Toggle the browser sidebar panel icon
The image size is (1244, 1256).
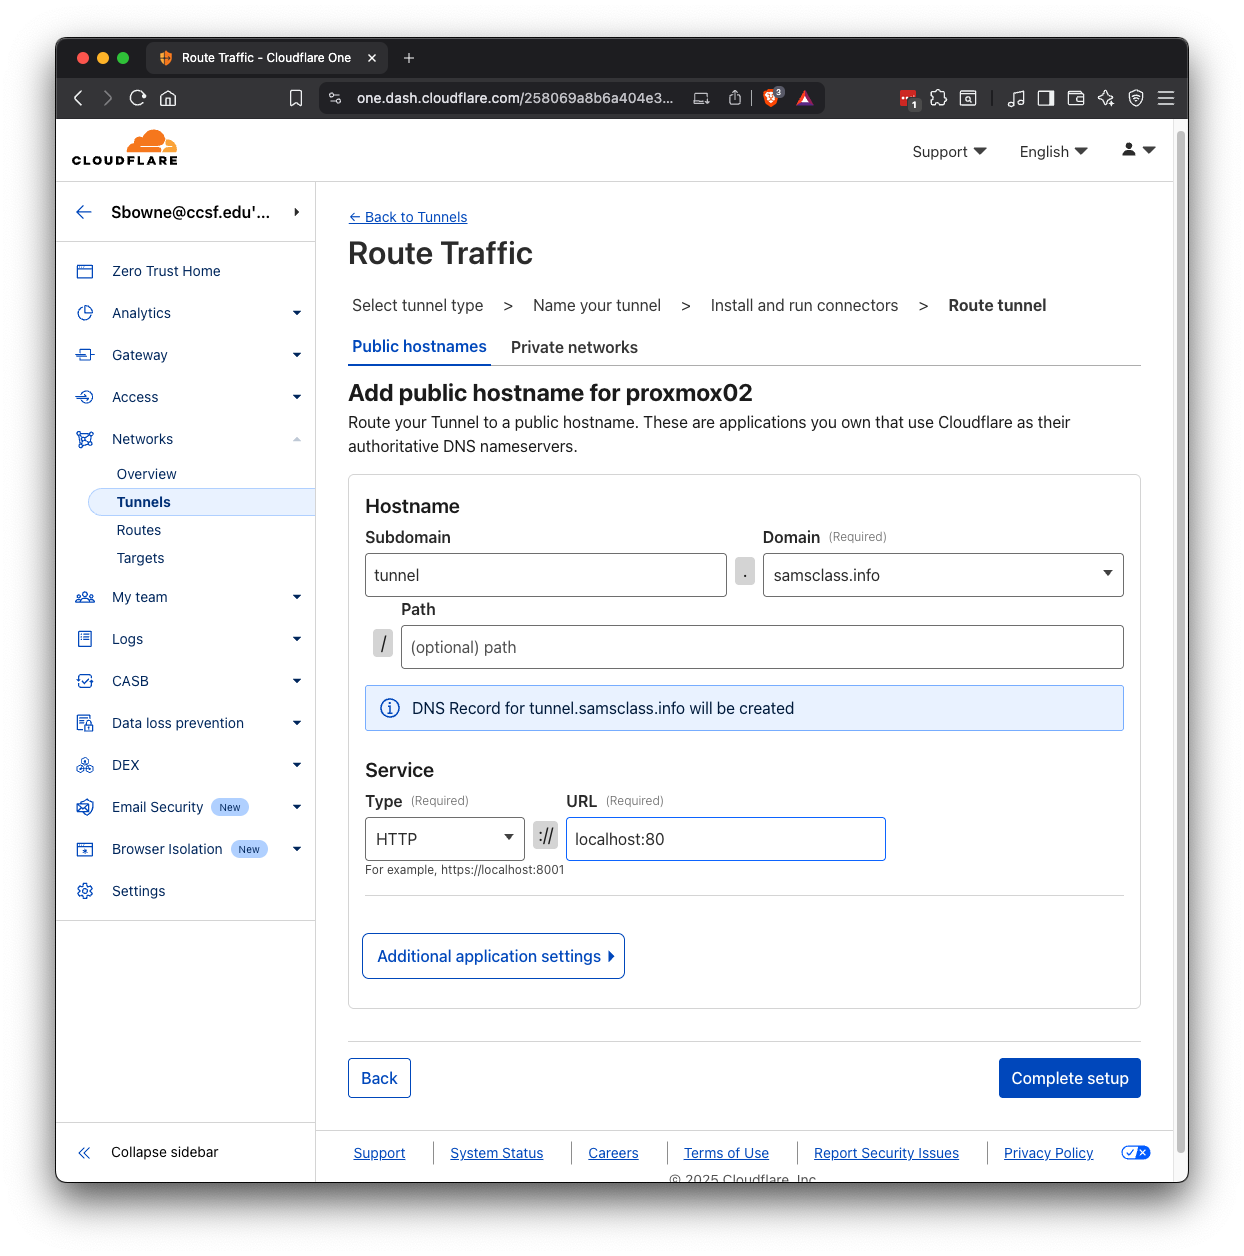(1046, 98)
